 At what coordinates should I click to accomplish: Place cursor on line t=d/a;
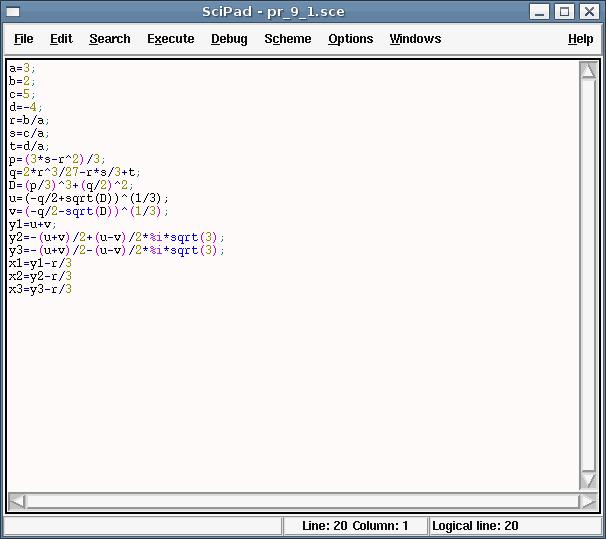pos(29,146)
